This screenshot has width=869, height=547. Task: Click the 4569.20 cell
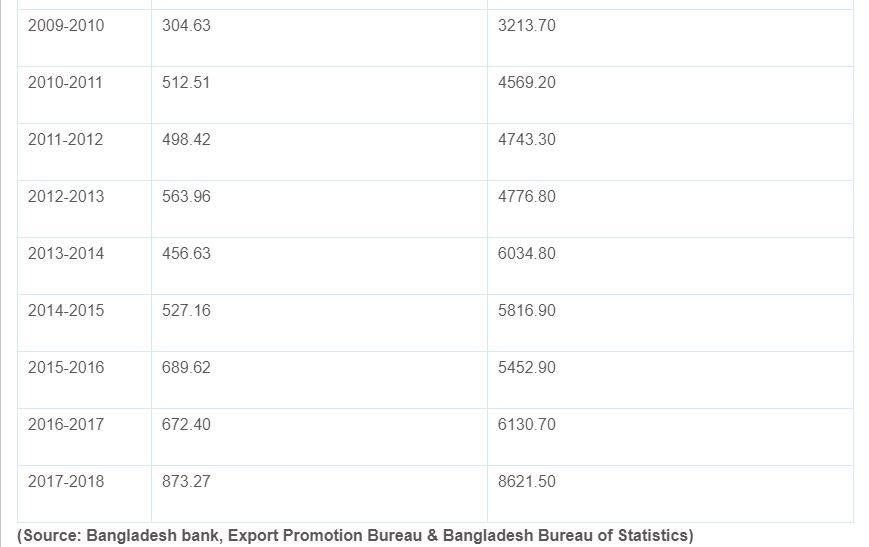pyautogui.click(x=526, y=82)
